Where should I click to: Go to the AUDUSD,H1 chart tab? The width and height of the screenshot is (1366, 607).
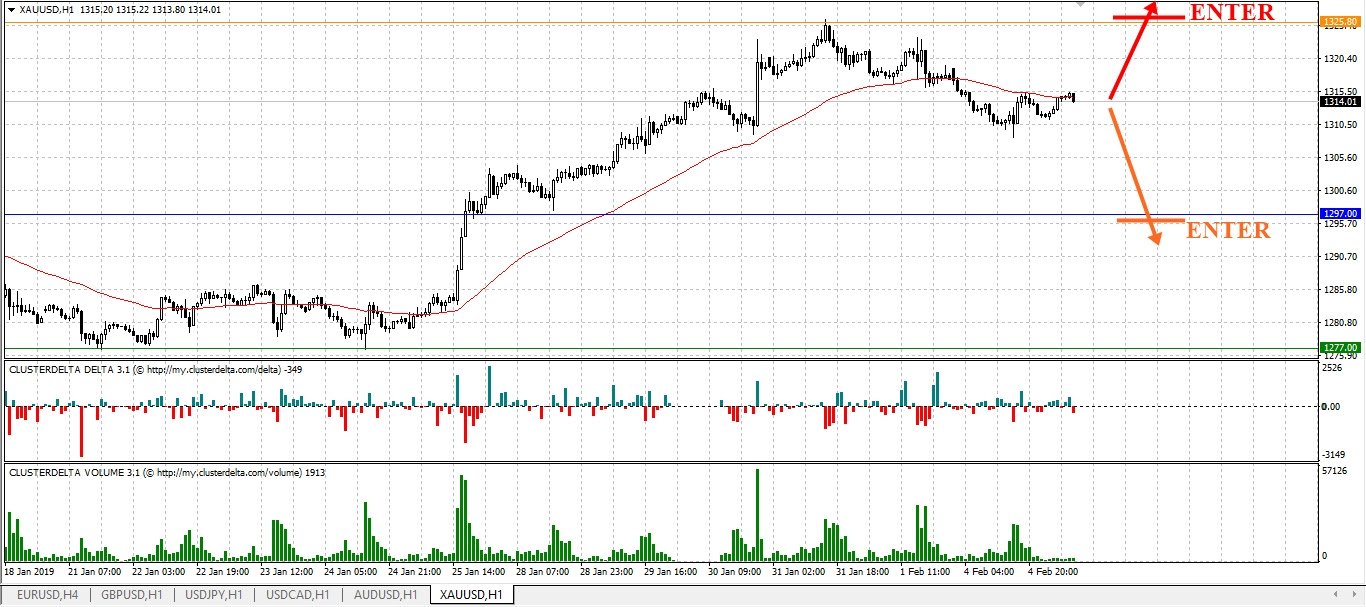point(385,594)
